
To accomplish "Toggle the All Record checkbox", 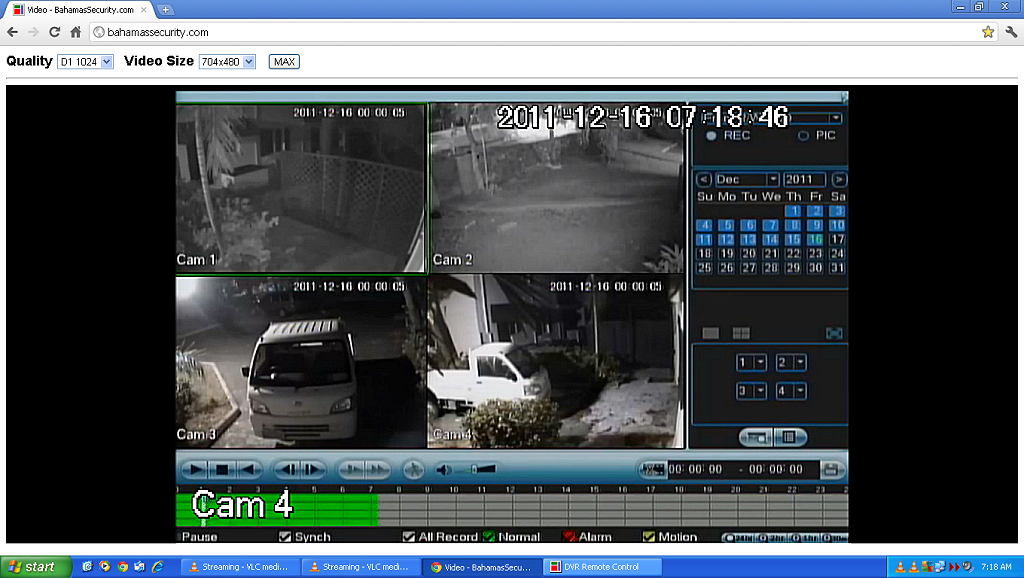I will coord(409,537).
